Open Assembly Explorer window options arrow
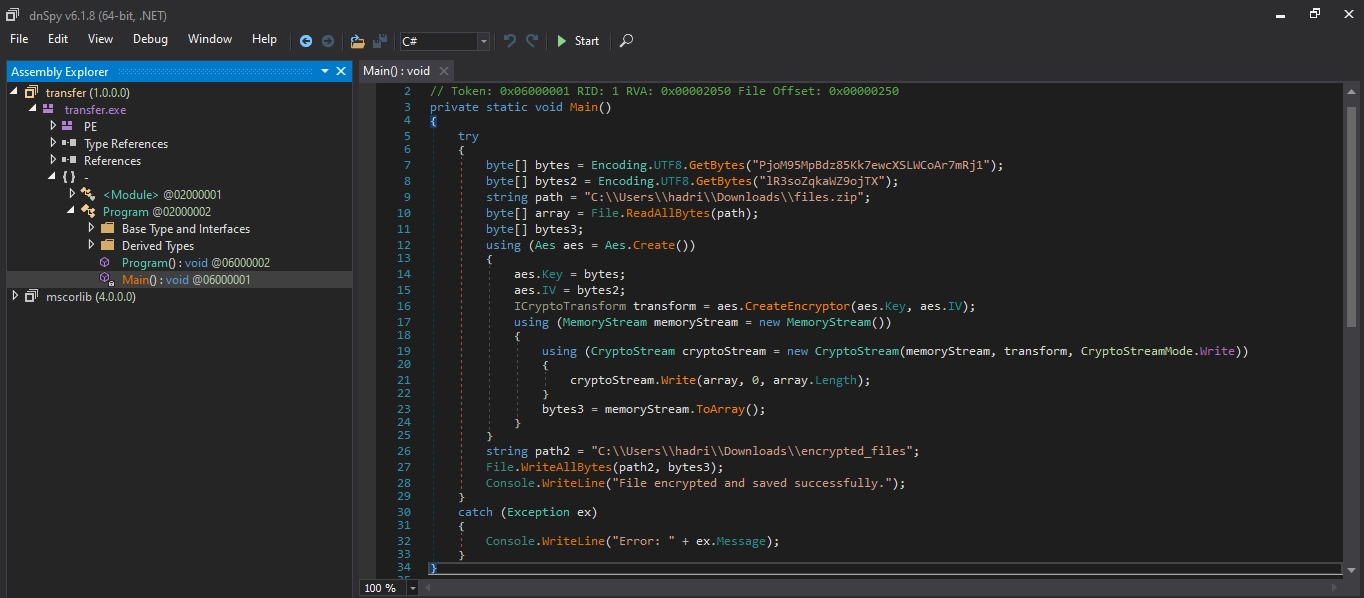The image size is (1364, 598). [x=325, y=71]
